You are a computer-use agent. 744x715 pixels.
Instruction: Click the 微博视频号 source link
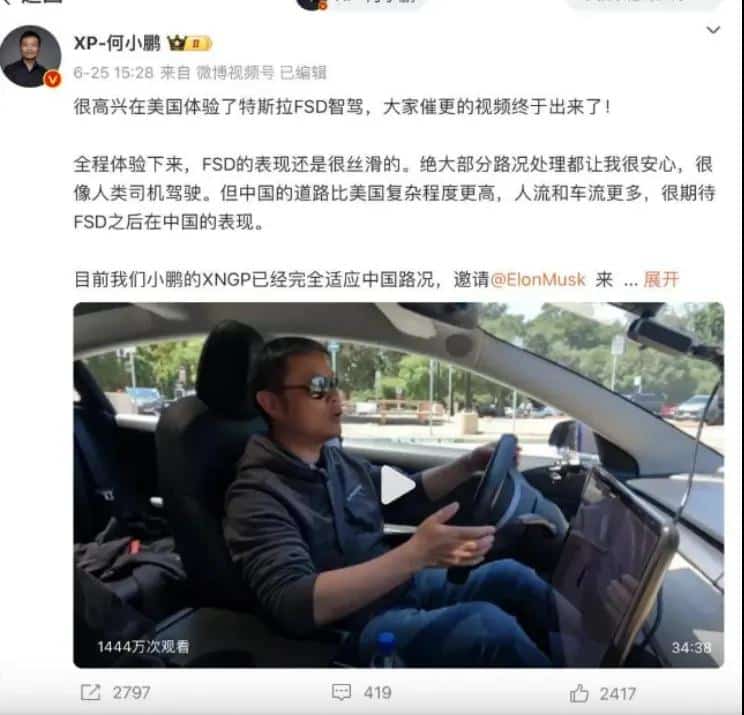coord(235,73)
